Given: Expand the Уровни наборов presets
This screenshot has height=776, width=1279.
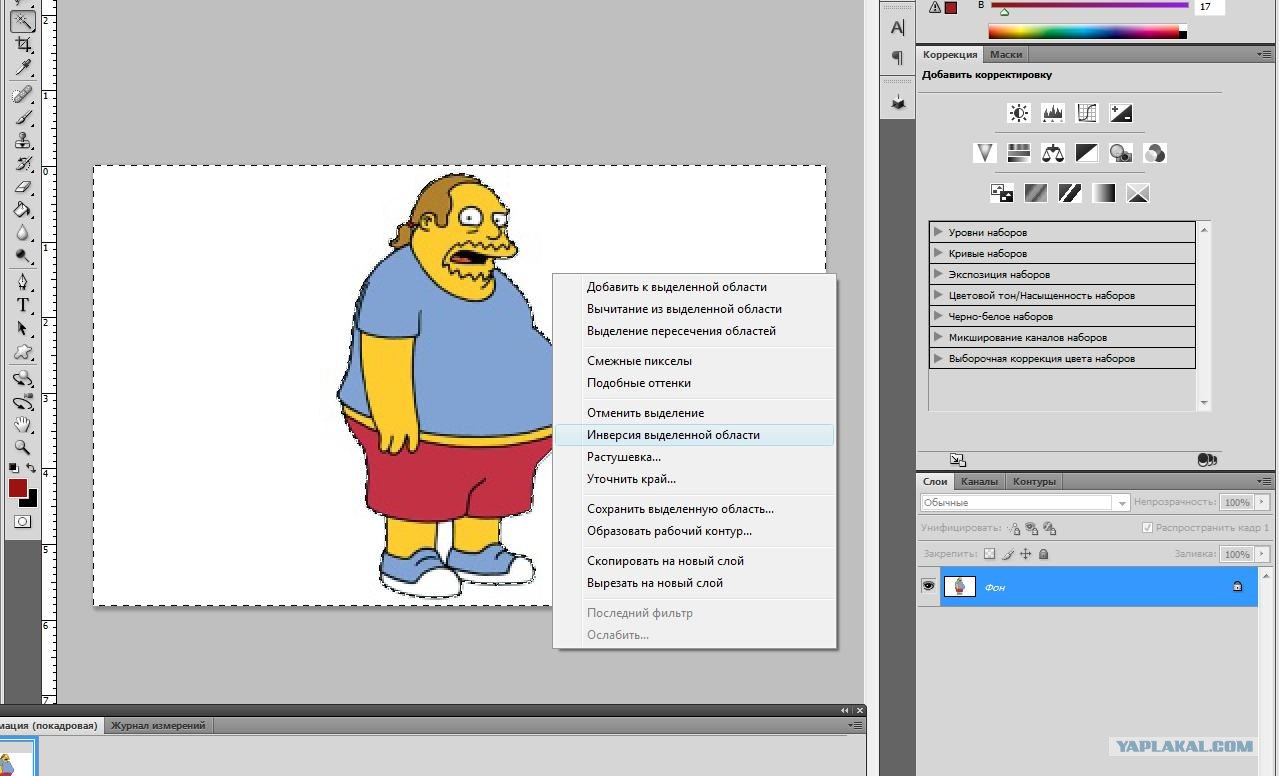Looking at the screenshot, I should point(938,232).
